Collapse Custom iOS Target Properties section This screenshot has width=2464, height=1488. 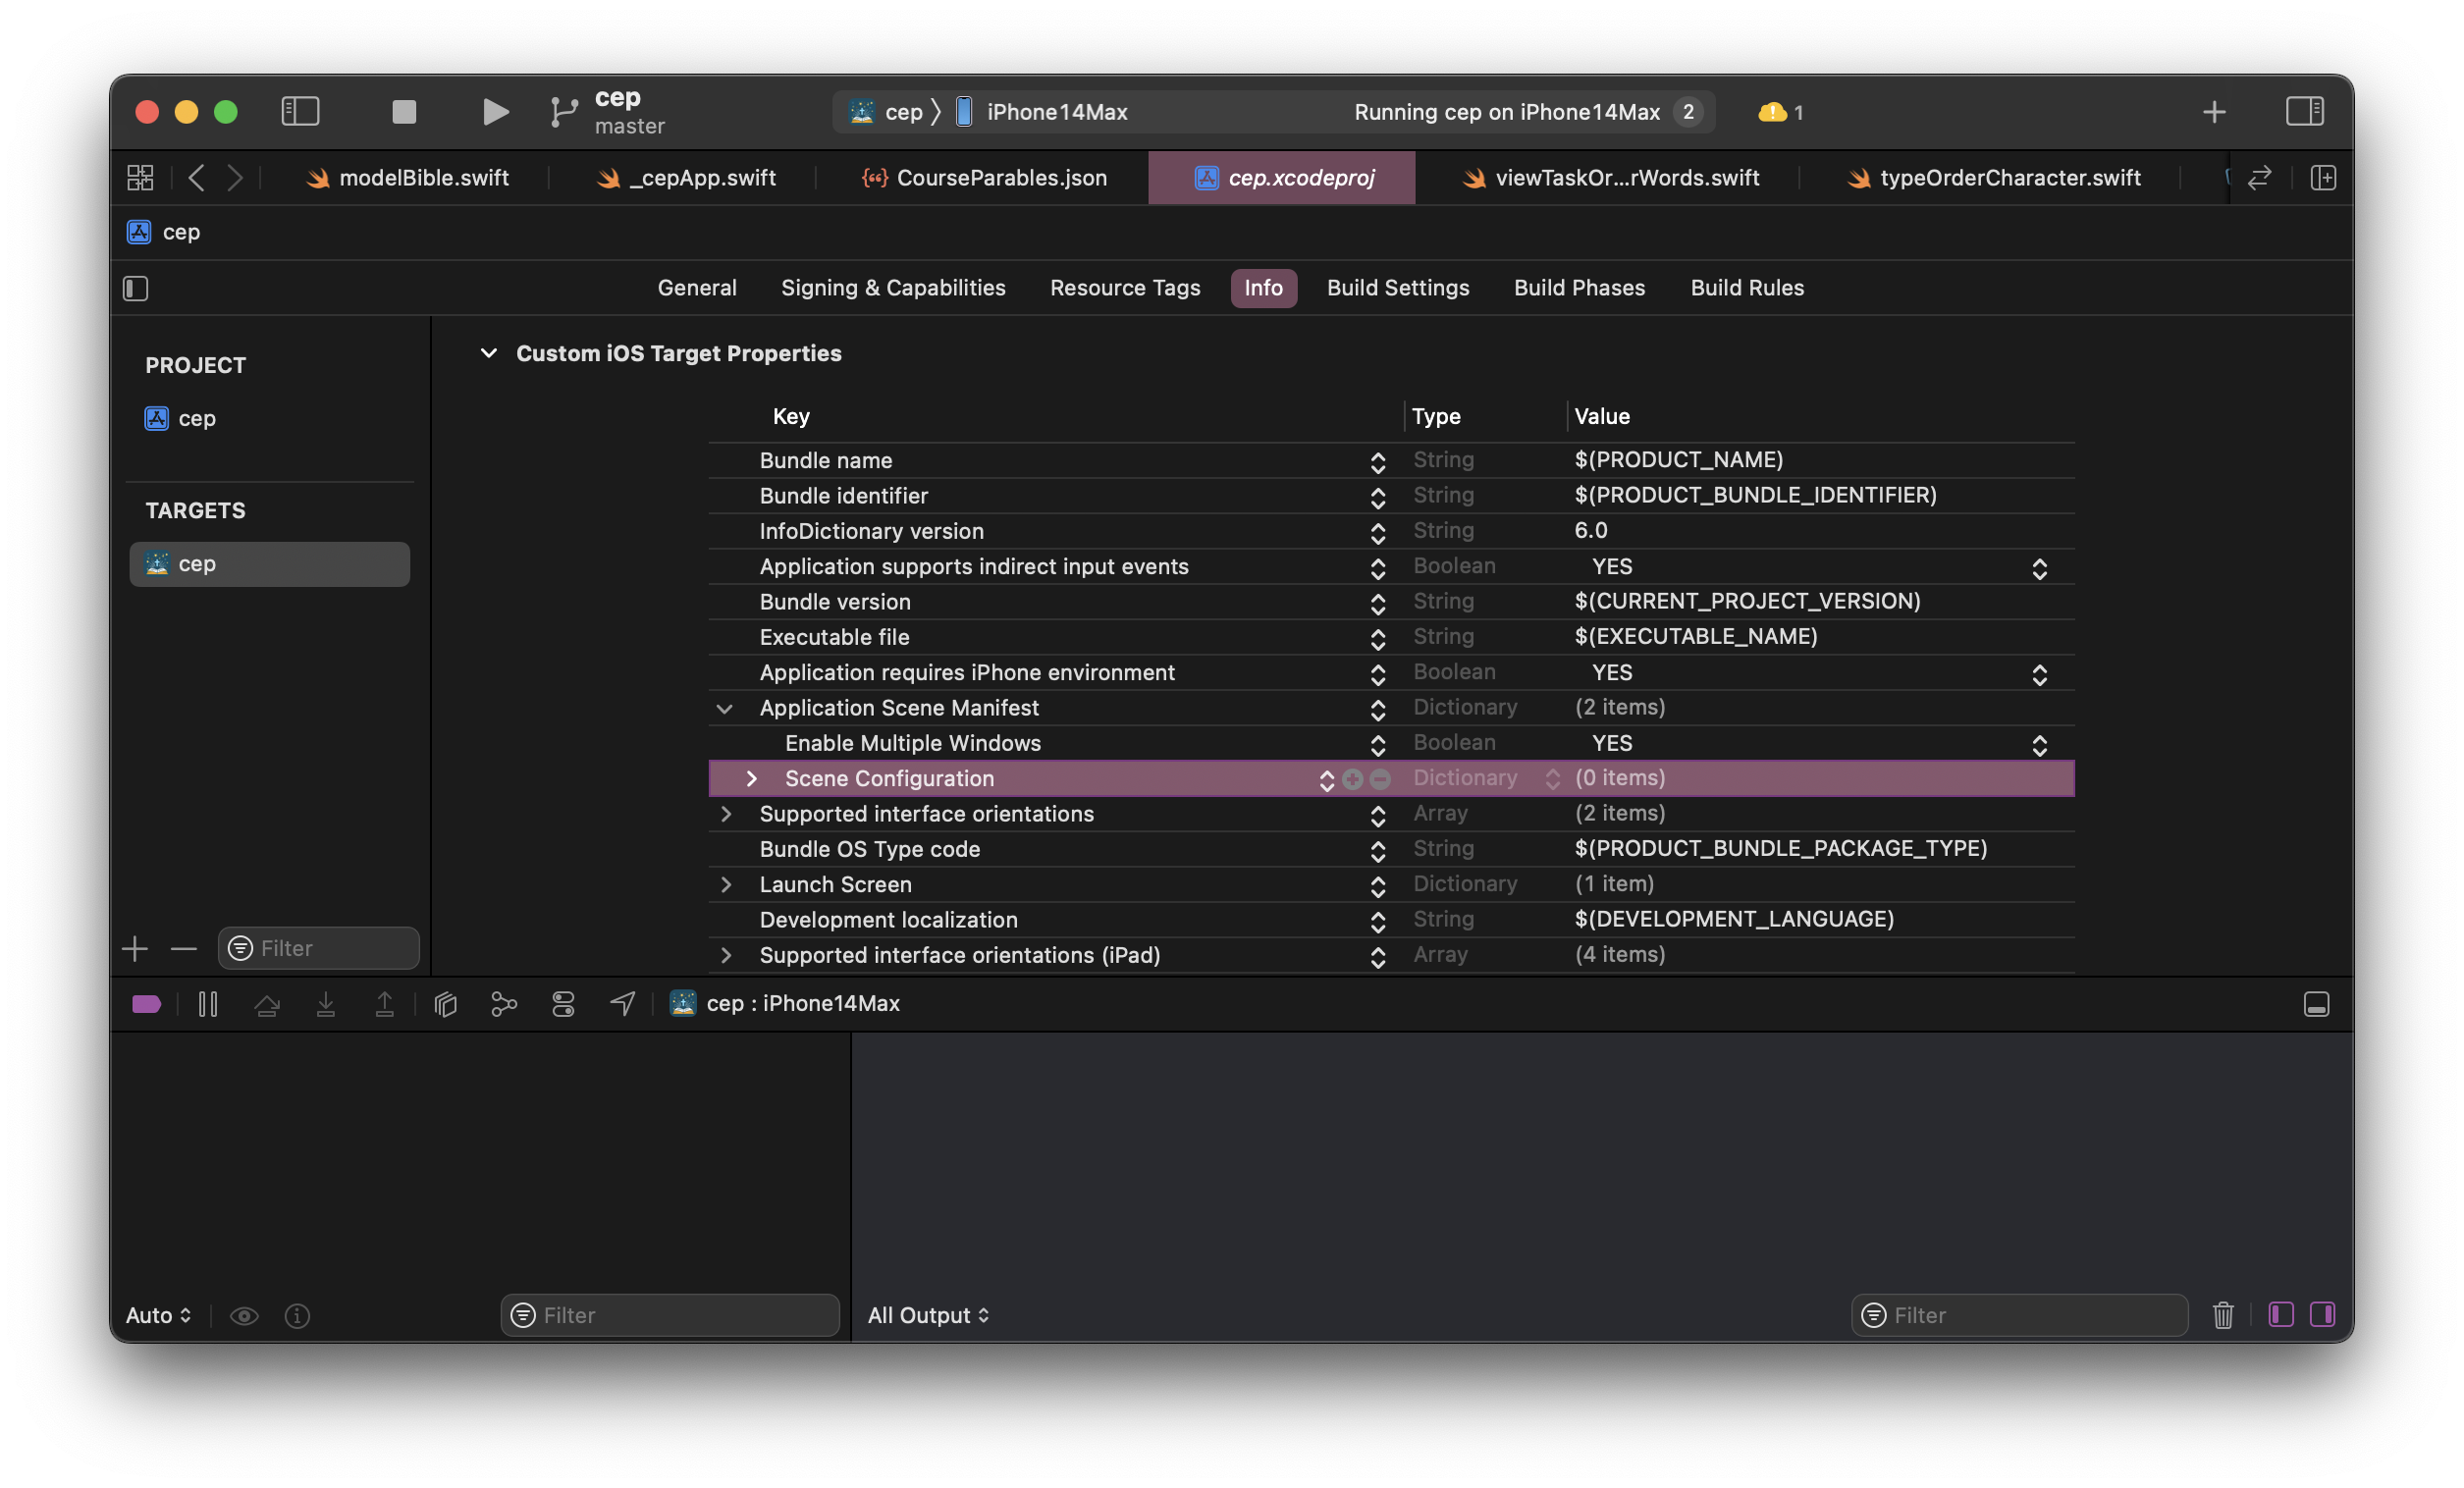click(489, 353)
